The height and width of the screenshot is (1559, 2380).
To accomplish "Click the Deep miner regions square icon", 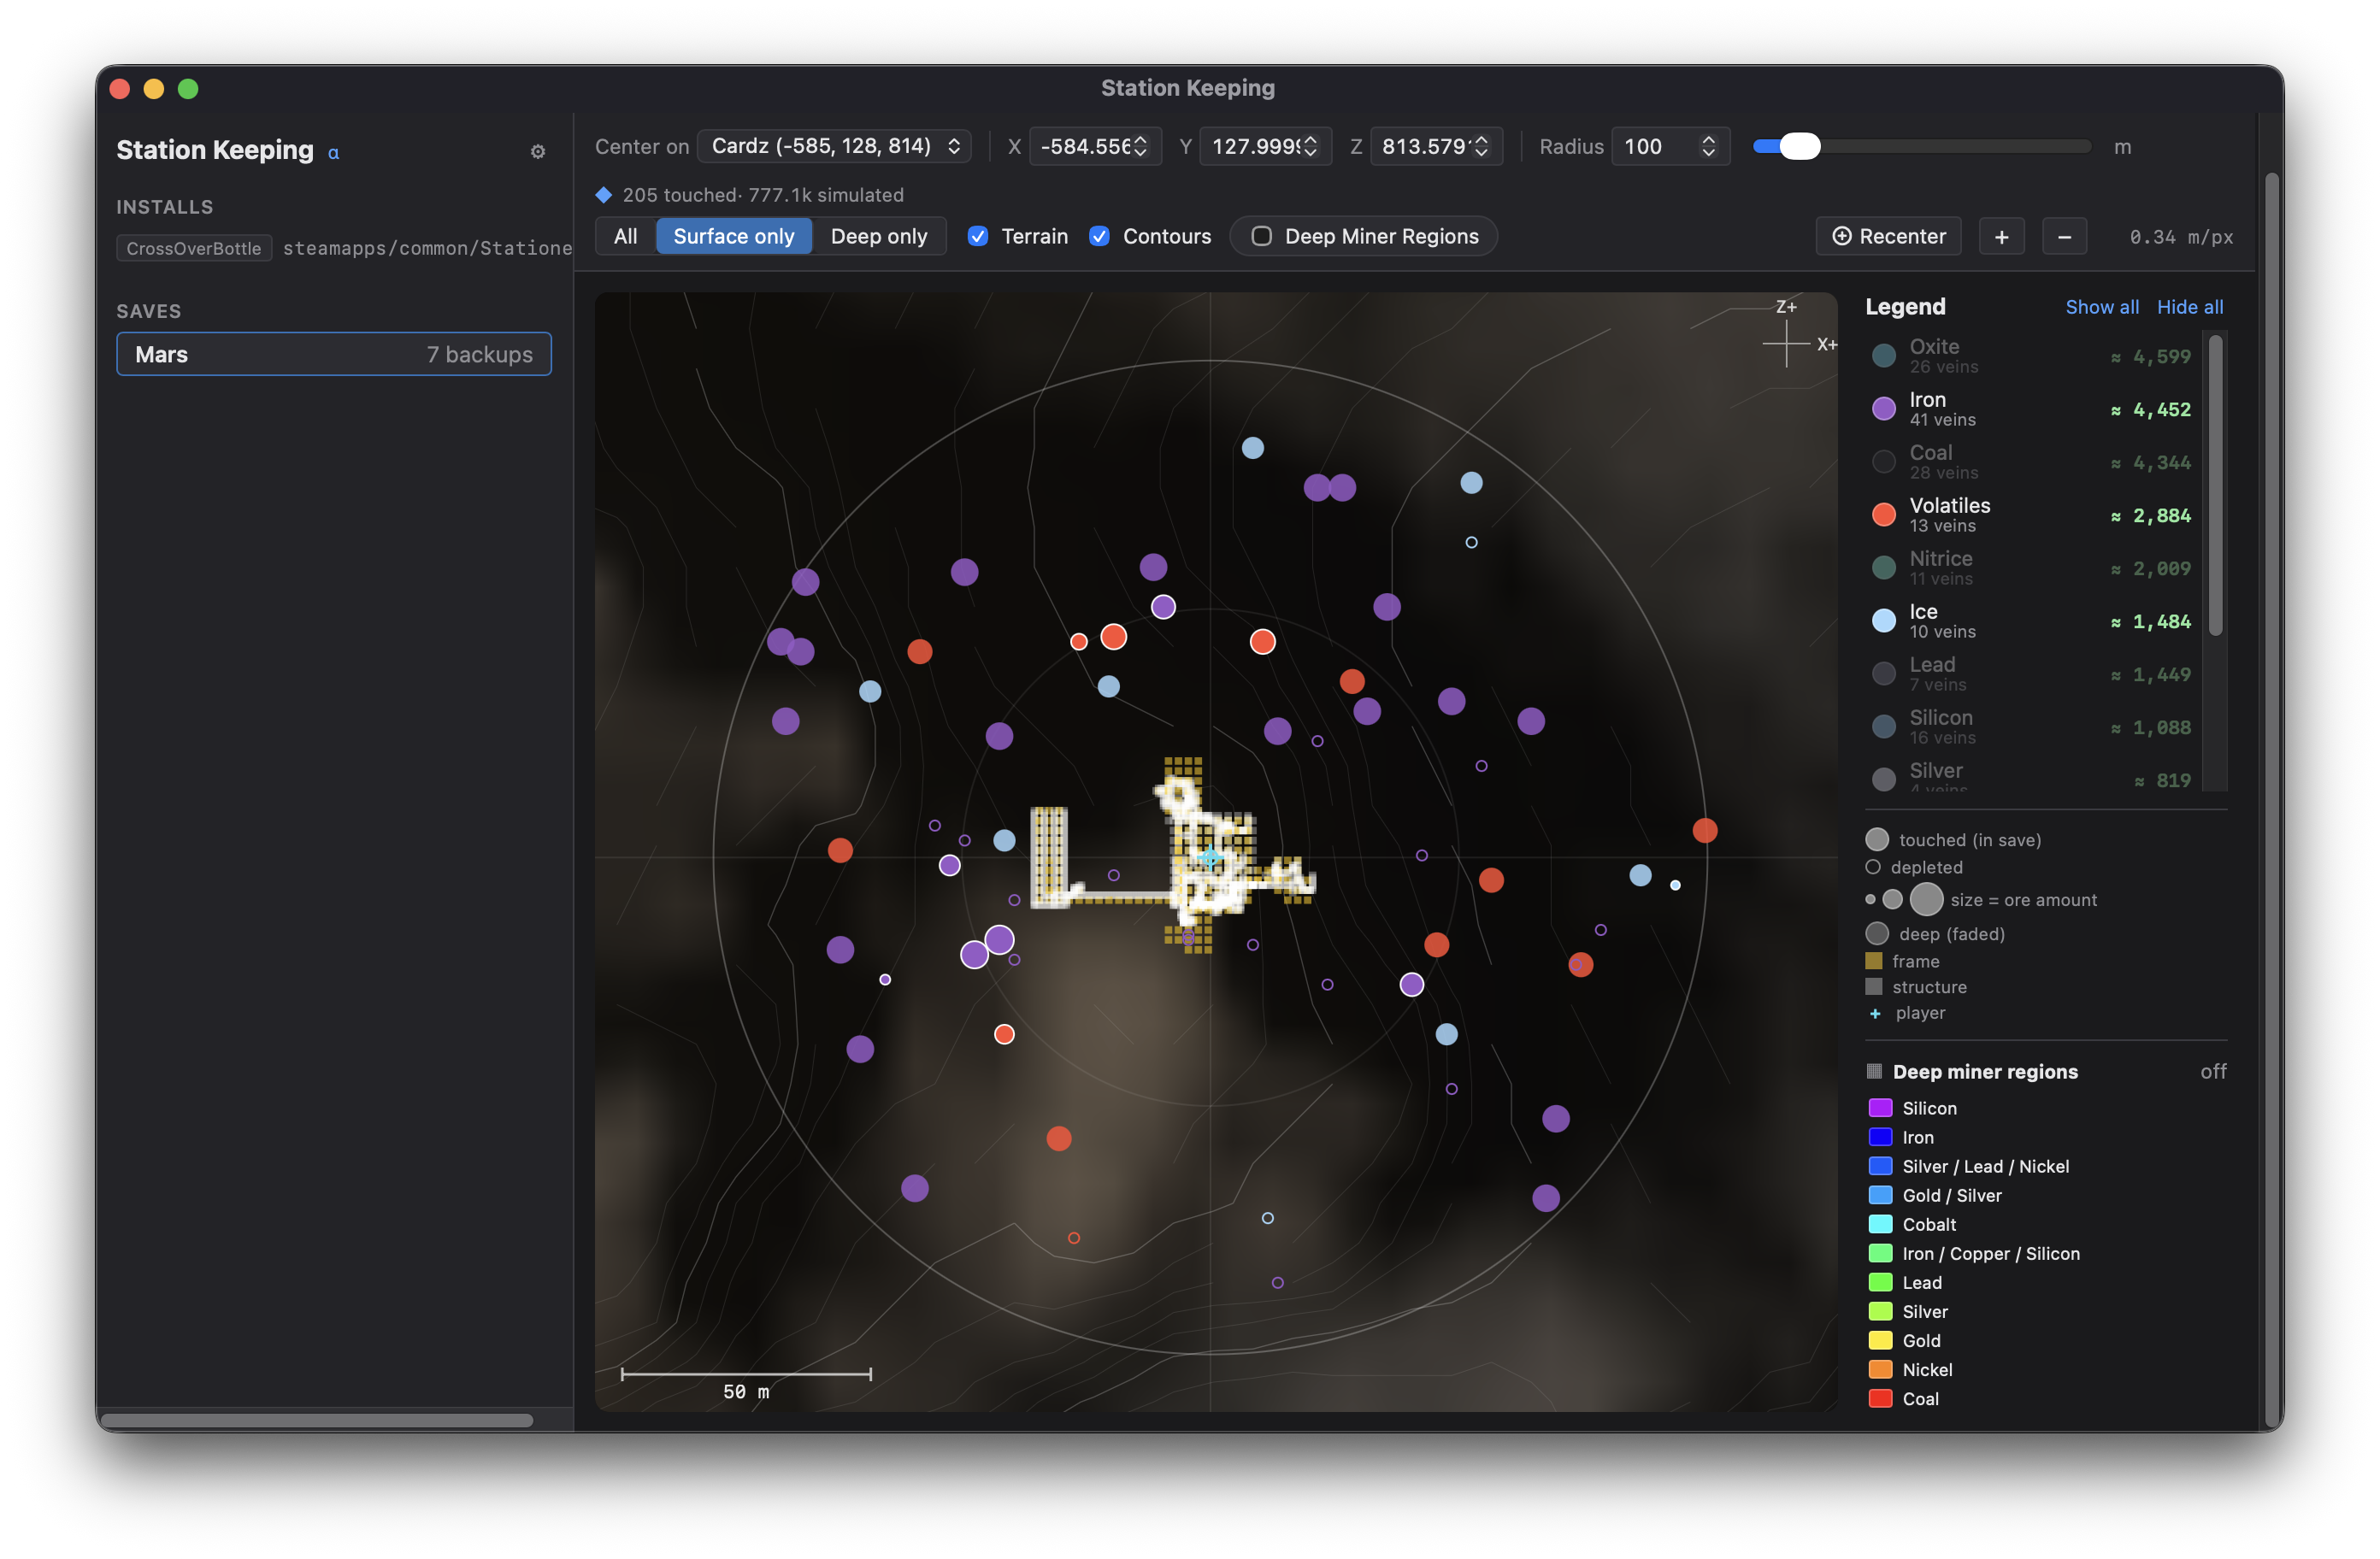I will 1874,1071.
